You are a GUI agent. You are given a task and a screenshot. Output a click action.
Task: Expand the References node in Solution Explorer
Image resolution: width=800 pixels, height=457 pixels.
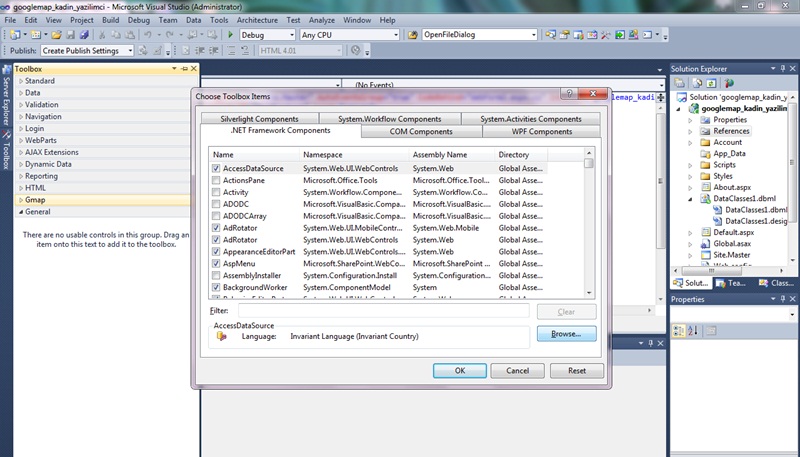pos(690,131)
